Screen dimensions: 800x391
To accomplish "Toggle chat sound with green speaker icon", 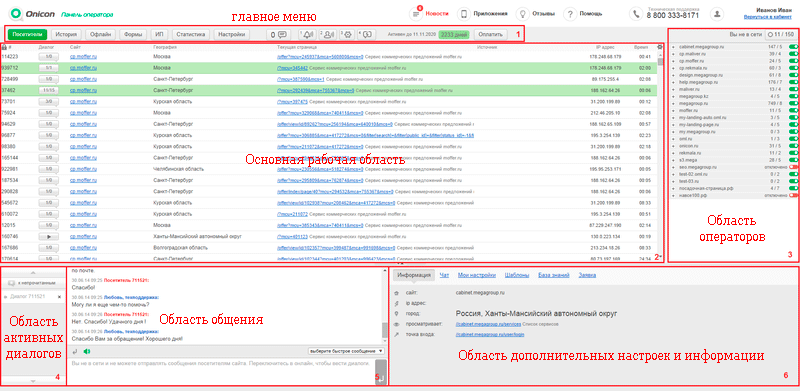I will pos(87,351).
